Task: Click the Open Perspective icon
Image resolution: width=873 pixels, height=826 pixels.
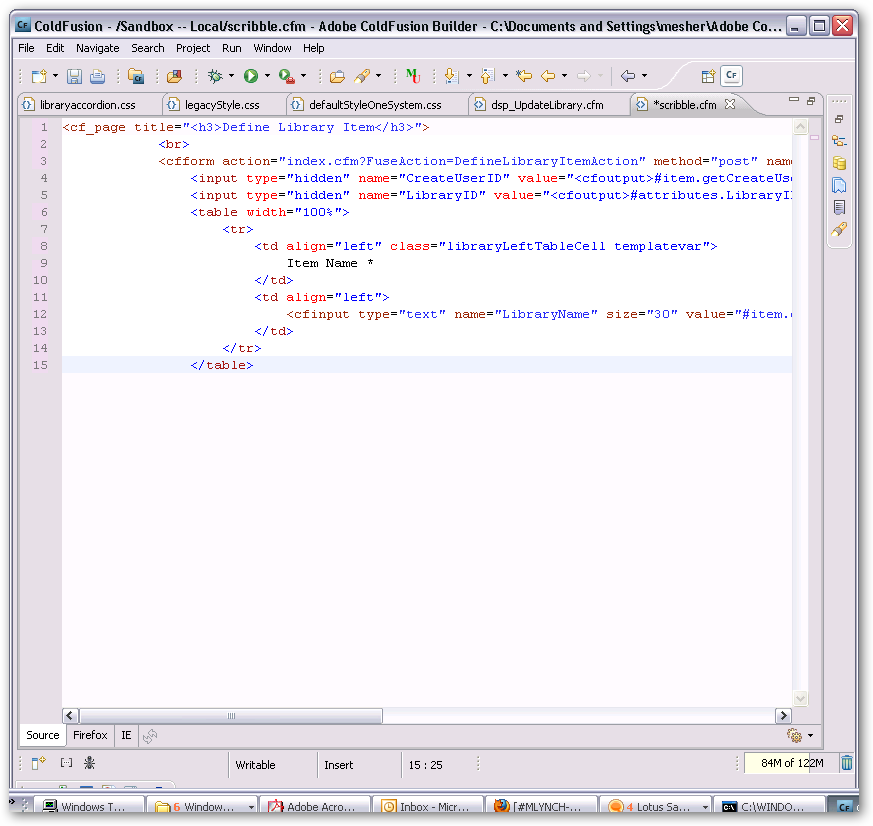Action: (708, 76)
